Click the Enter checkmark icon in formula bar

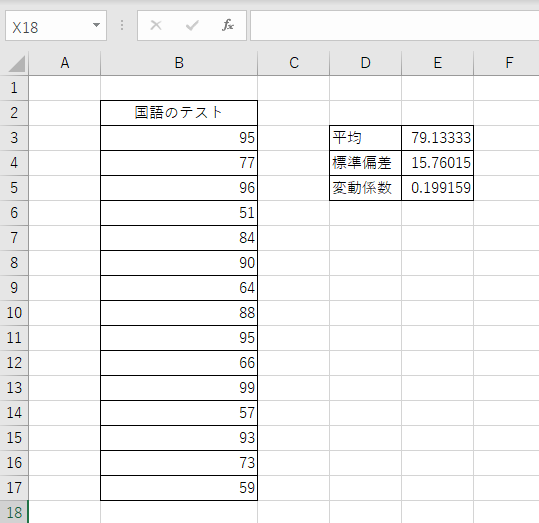tap(192, 25)
